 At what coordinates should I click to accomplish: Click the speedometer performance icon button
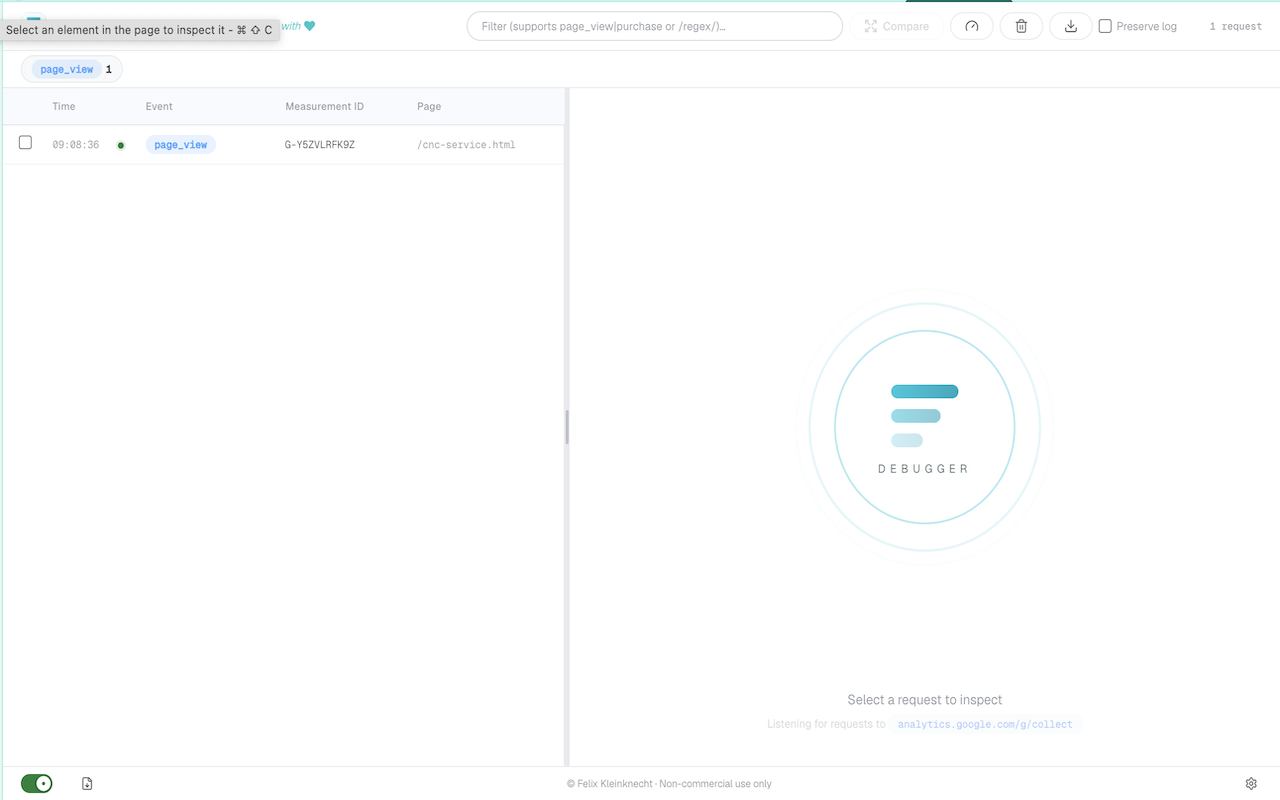click(x=971, y=26)
